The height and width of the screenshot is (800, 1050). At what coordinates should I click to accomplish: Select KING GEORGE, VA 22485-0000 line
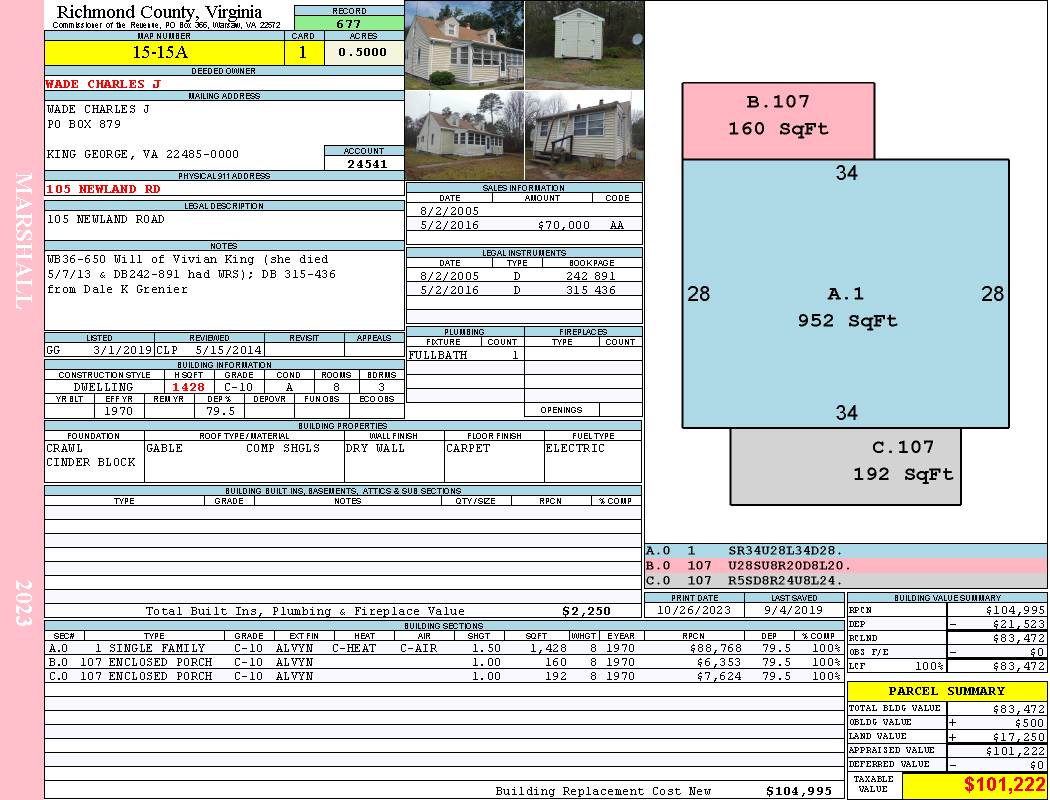(143, 154)
